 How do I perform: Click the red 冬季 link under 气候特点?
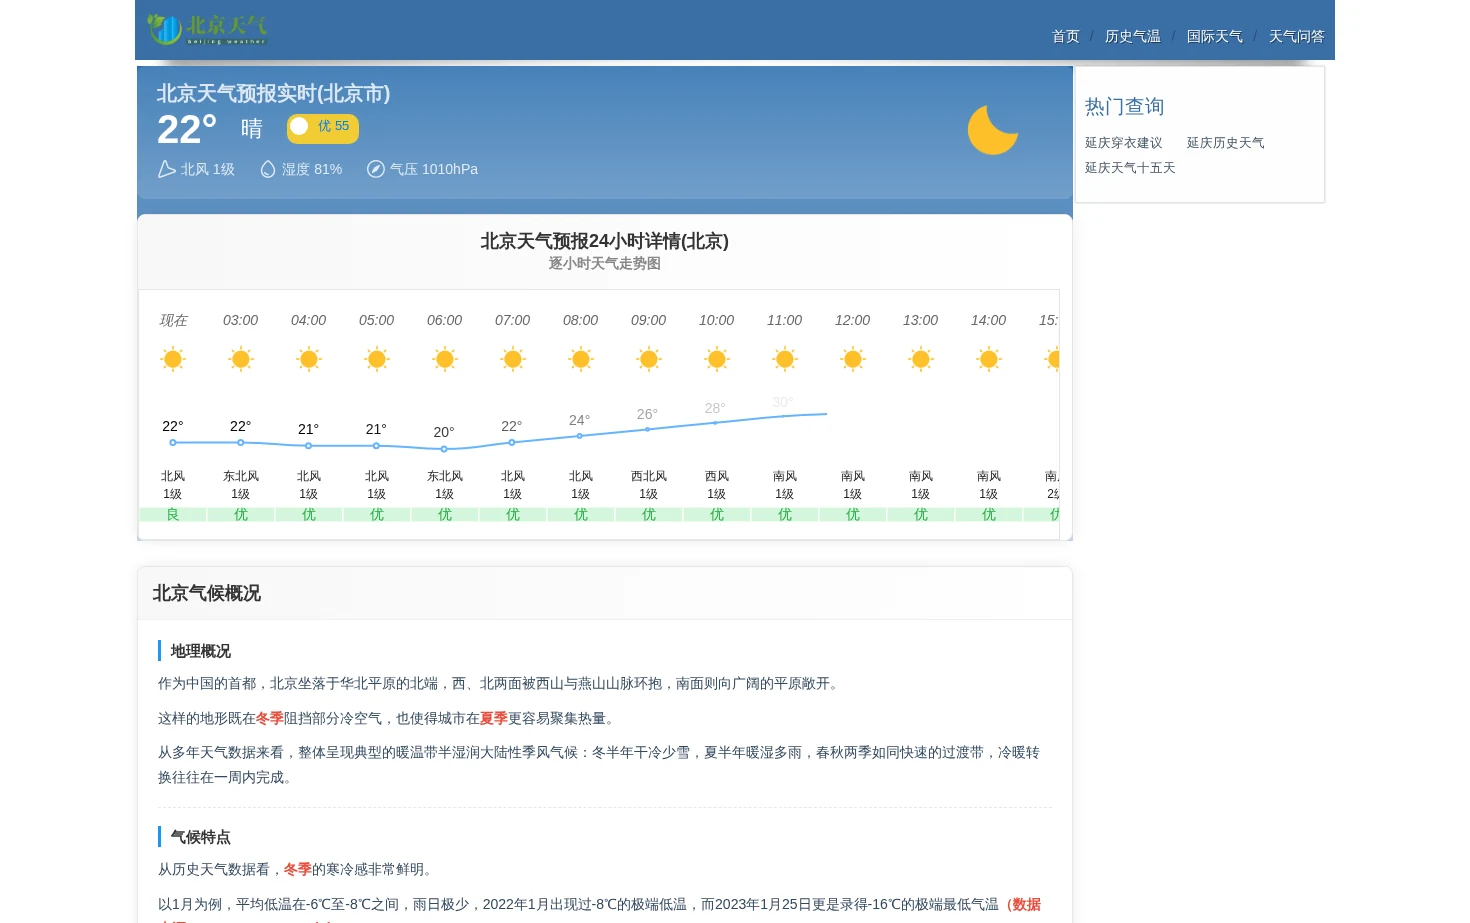click(298, 869)
